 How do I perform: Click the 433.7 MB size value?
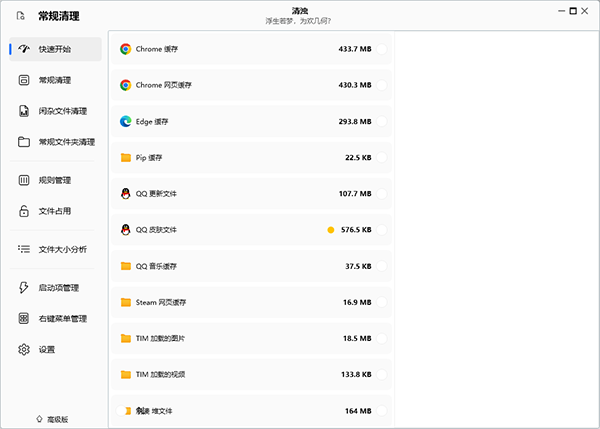[x=355, y=49]
